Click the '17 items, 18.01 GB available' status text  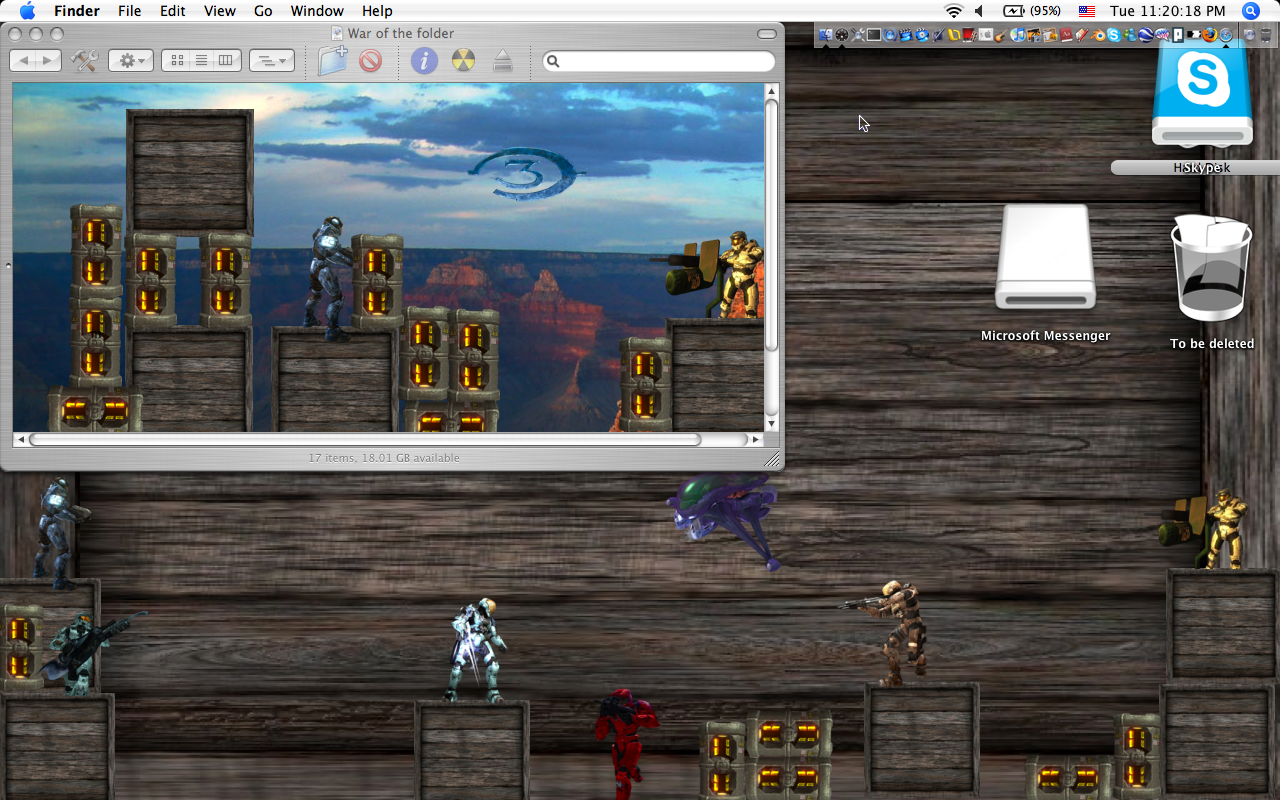point(384,458)
